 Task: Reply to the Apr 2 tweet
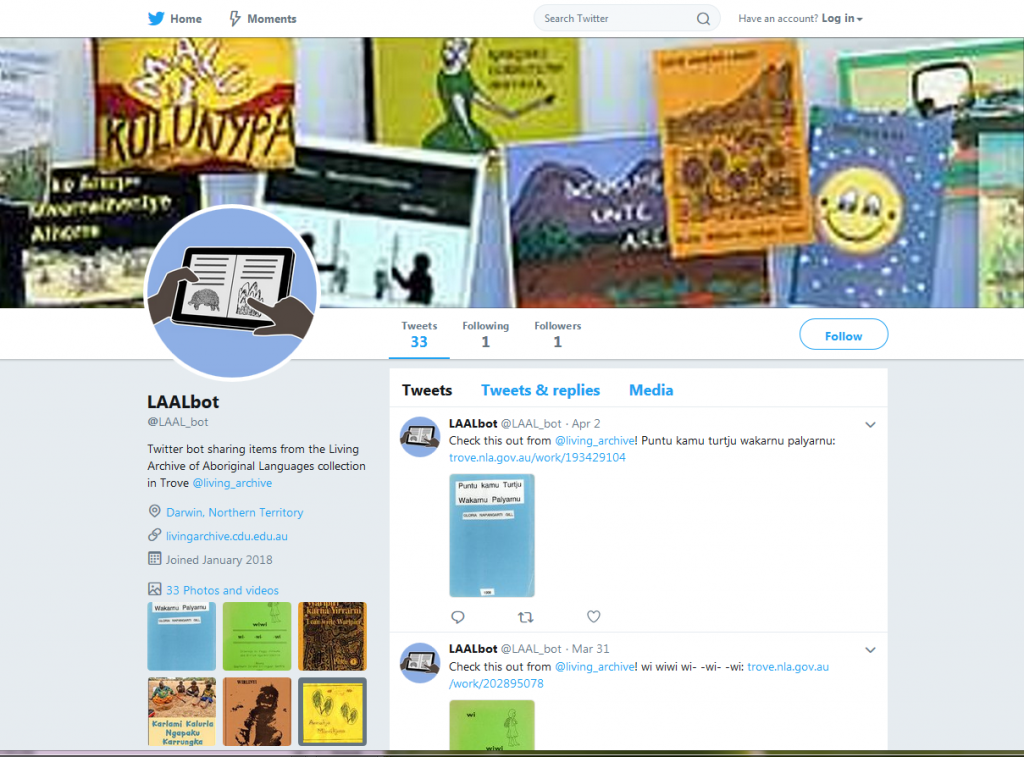(458, 617)
